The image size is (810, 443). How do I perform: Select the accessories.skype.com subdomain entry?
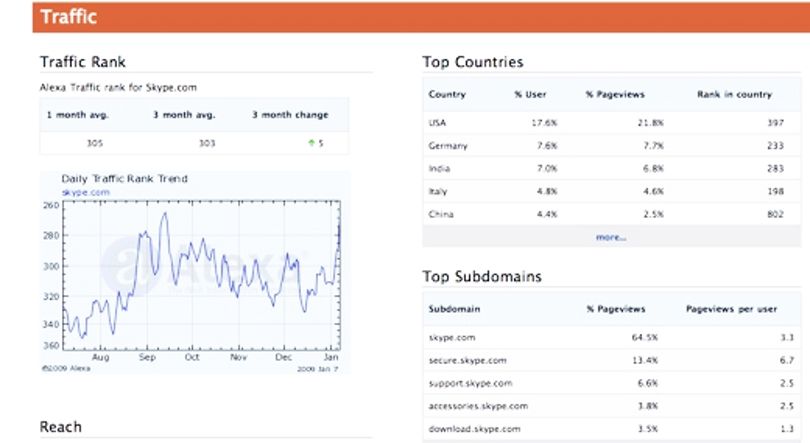[x=478, y=406]
